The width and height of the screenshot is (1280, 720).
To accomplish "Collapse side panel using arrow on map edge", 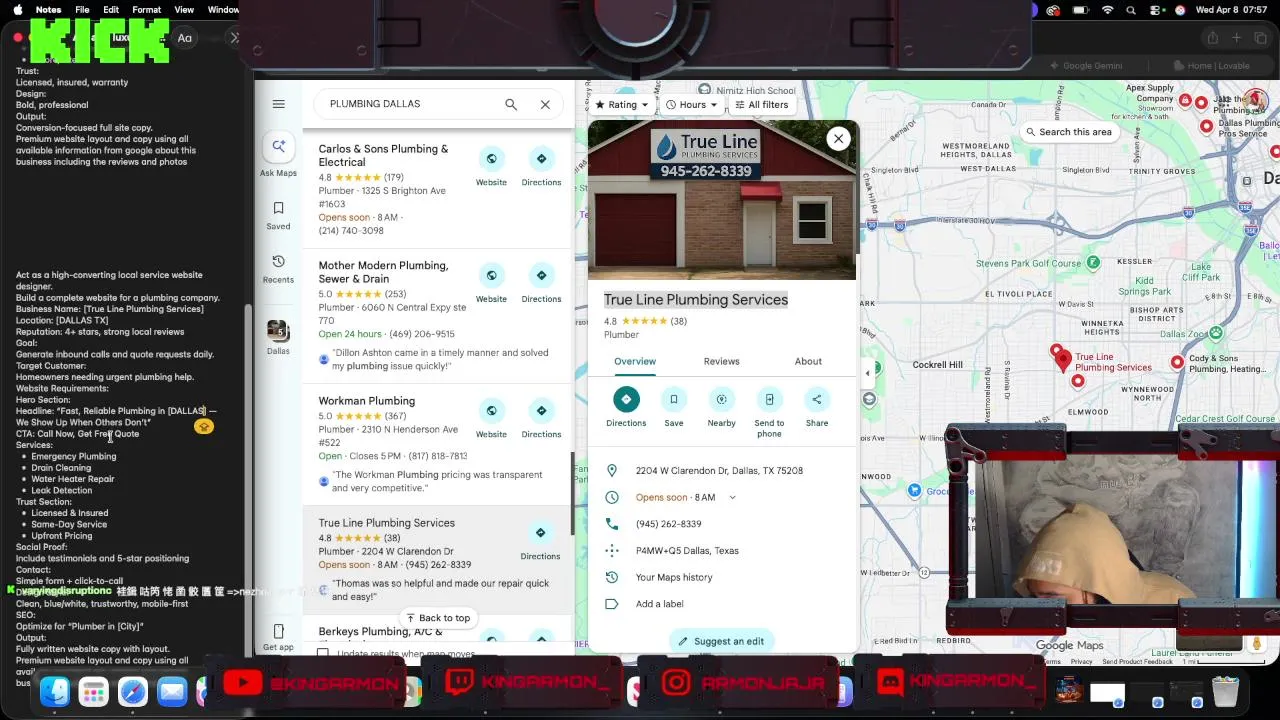I will click(868, 373).
